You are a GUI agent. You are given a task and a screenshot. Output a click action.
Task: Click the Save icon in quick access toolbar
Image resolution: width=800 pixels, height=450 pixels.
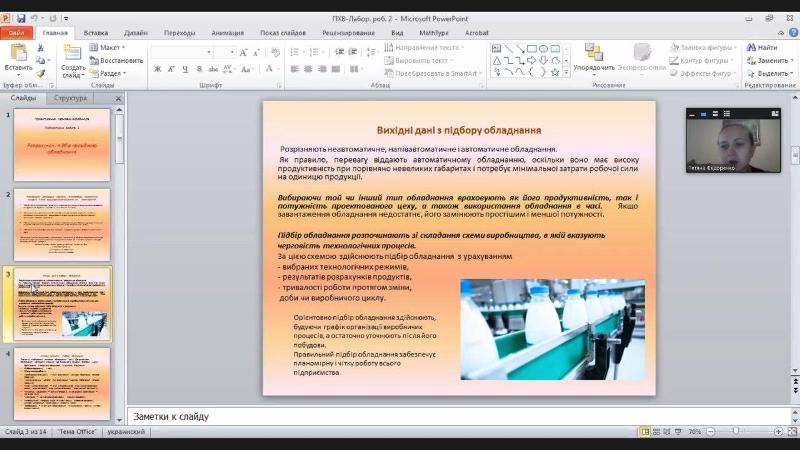[x=21, y=18]
